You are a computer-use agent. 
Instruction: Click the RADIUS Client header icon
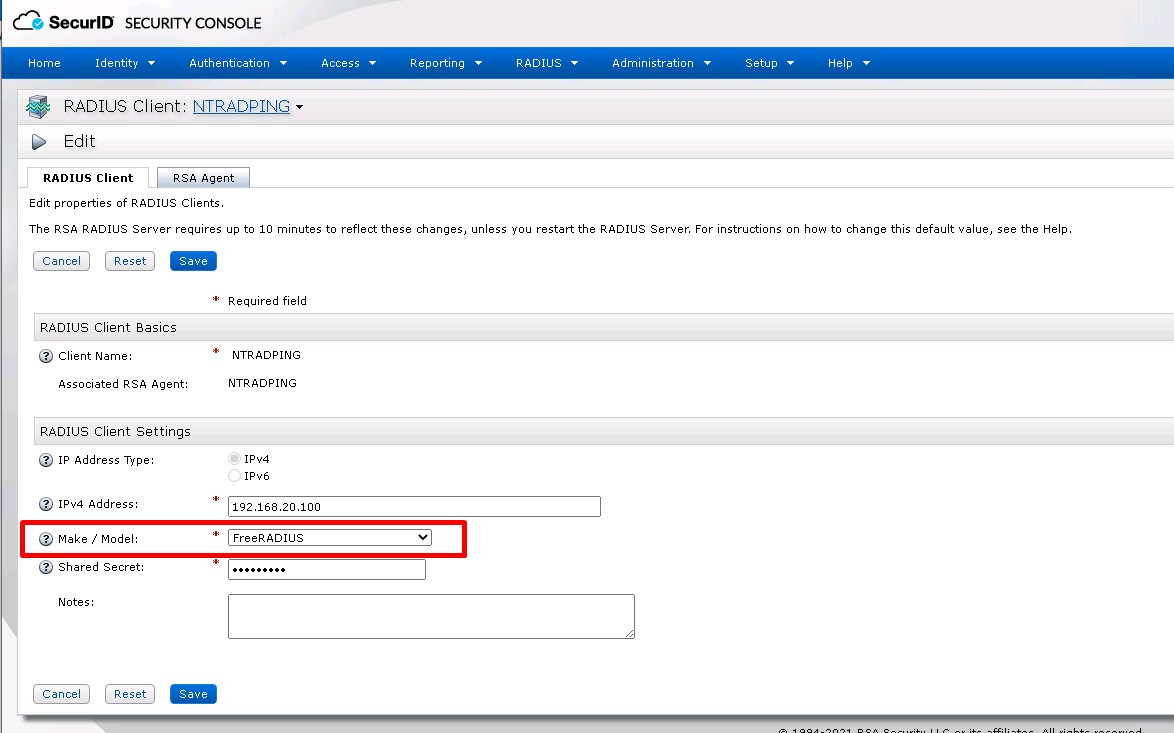tap(38, 107)
